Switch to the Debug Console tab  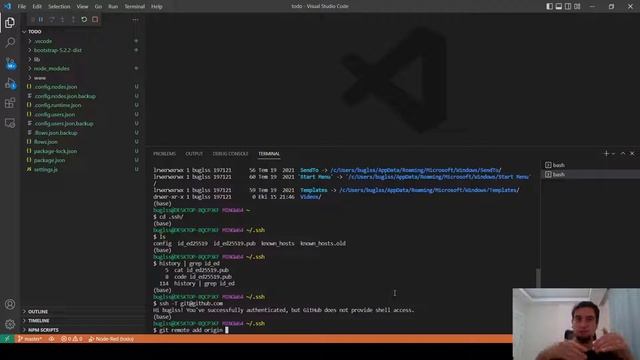point(230,154)
